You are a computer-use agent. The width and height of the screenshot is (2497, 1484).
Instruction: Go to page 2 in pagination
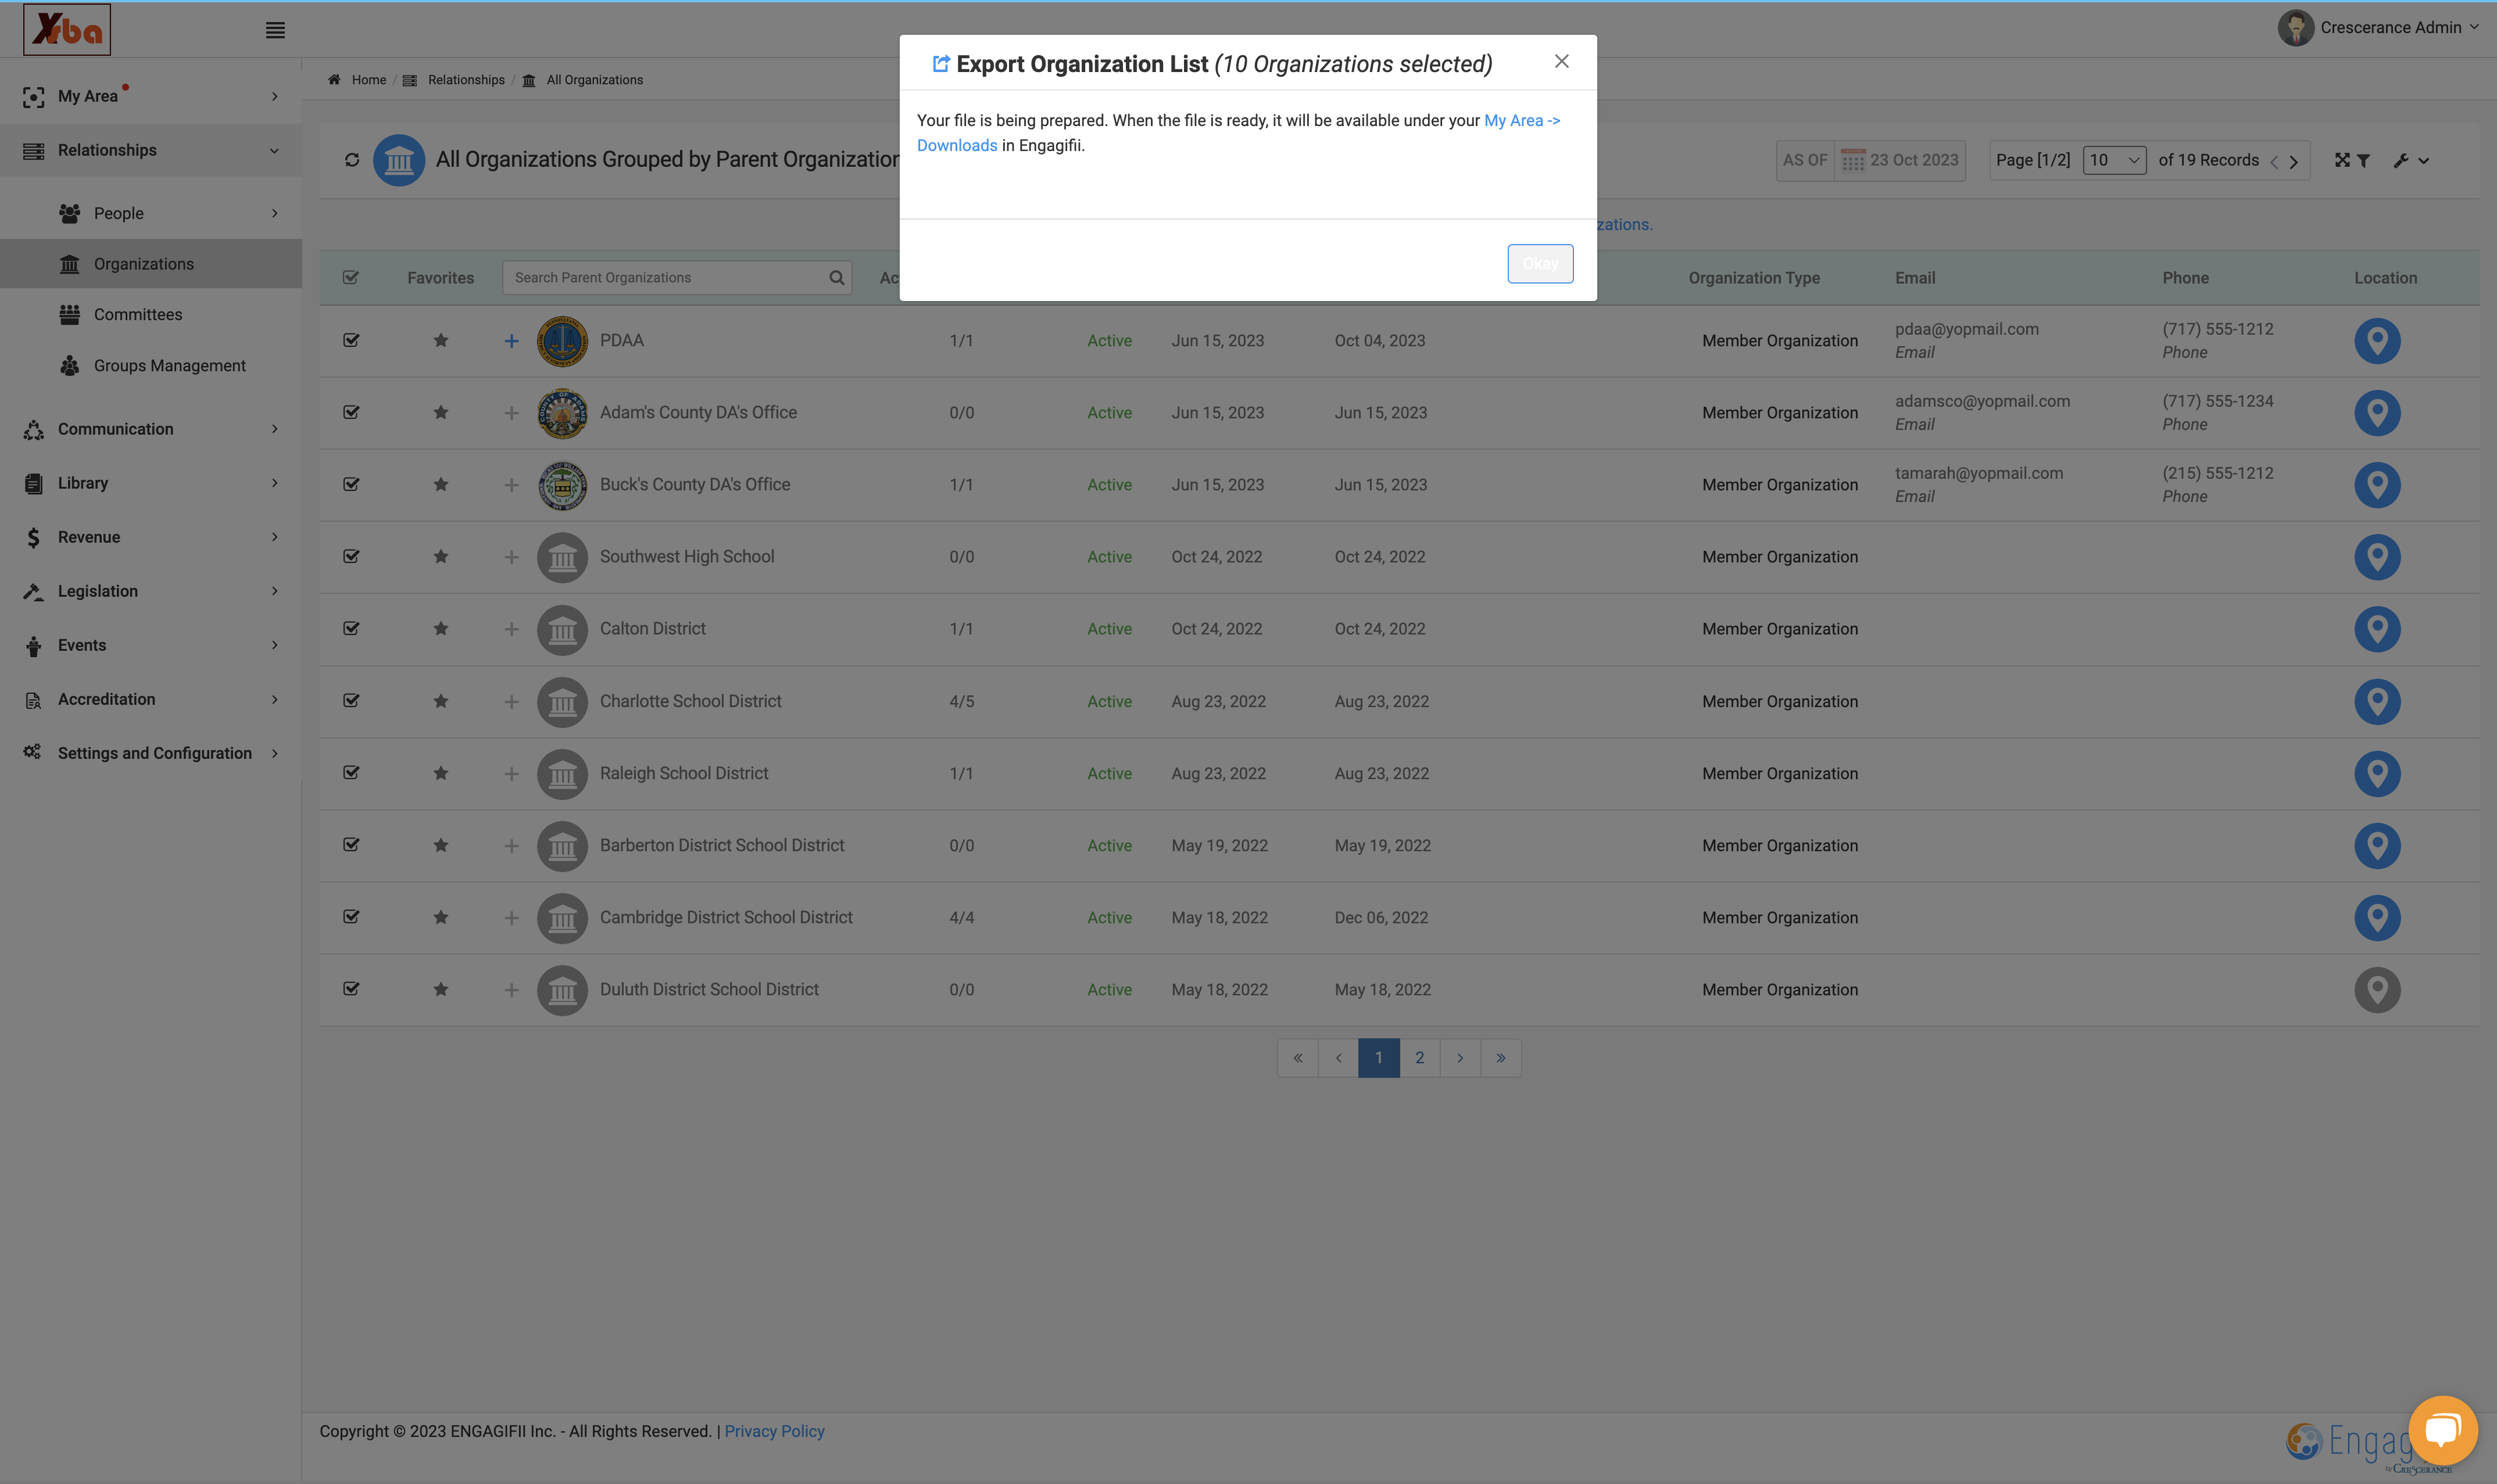(x=1419, y=1058)
